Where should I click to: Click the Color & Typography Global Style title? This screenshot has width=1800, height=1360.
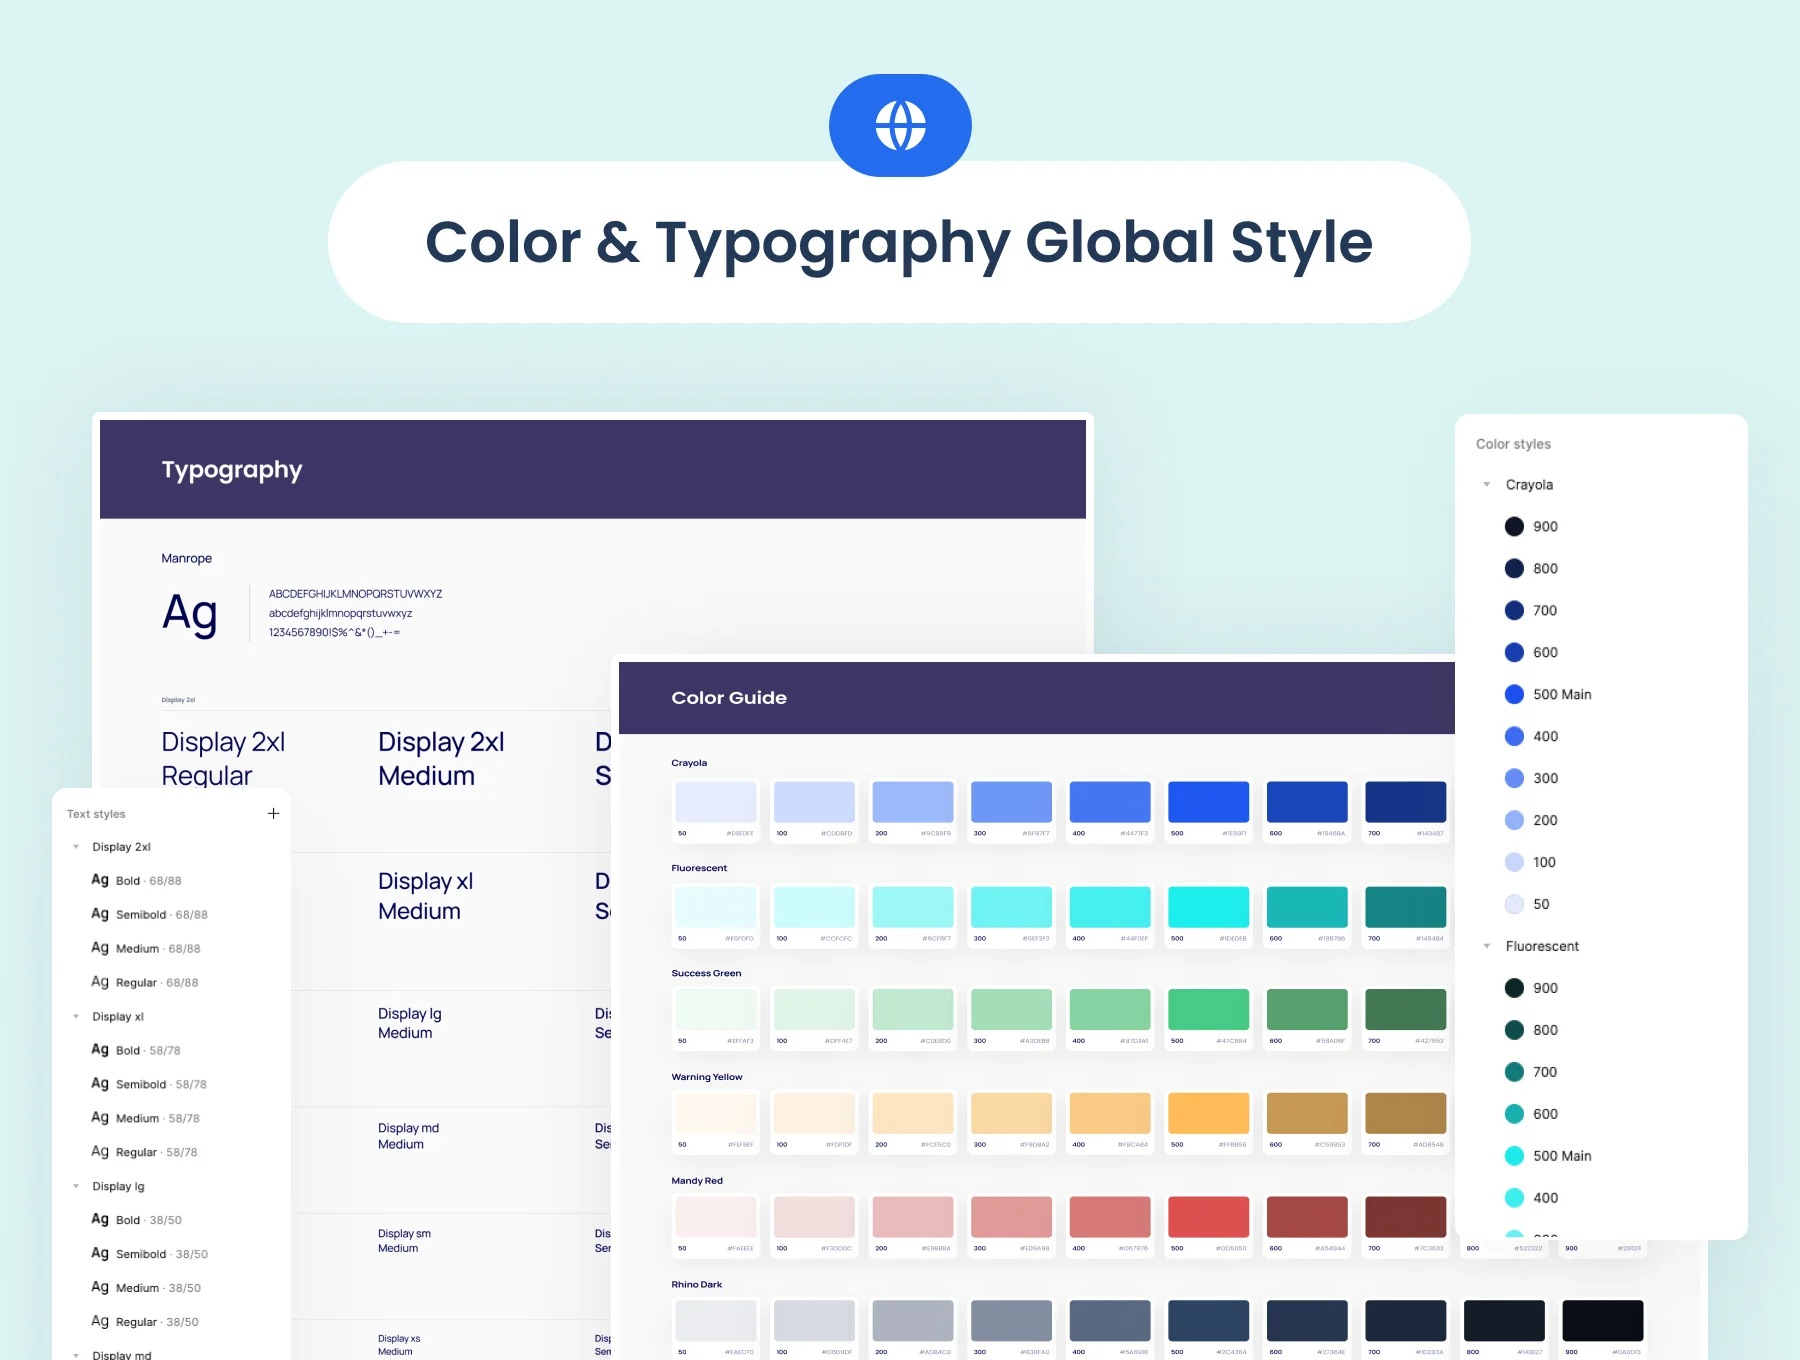click(x=899, y=243)
